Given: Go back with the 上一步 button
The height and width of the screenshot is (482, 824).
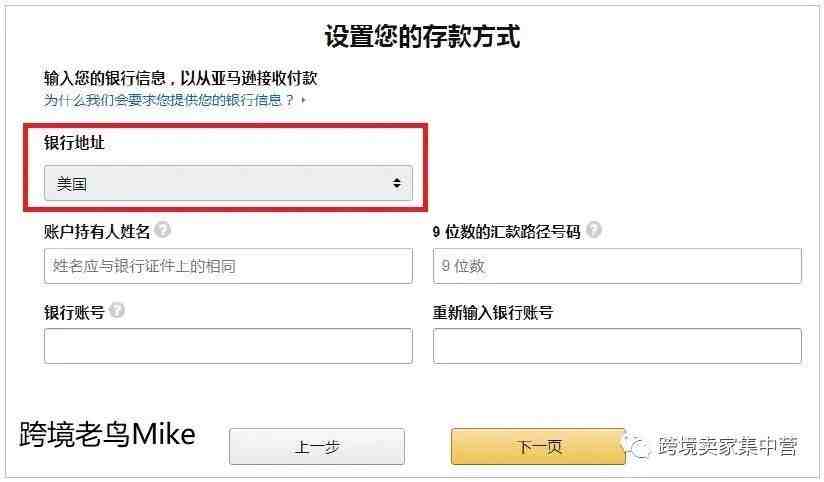Looking at the screenshot, I should [x=317, y=447].
